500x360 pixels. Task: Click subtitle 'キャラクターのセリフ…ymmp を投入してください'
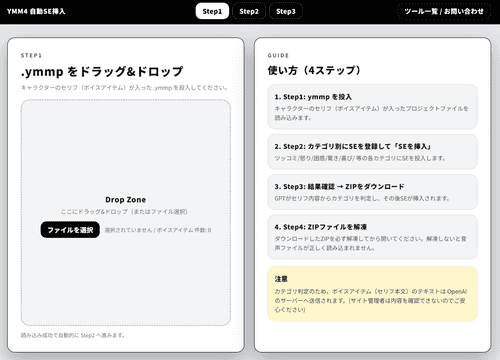(x=124, y=88)
